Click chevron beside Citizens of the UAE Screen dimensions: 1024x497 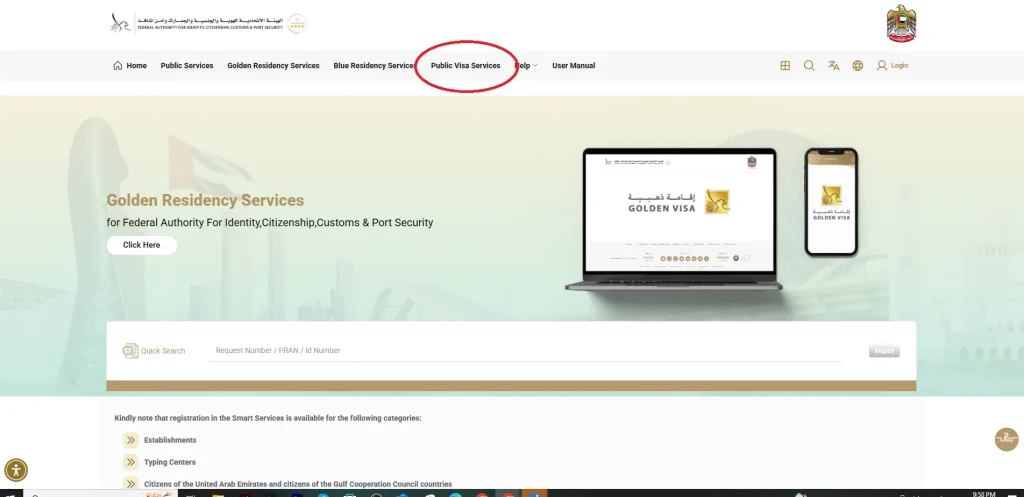pos(131,483)
